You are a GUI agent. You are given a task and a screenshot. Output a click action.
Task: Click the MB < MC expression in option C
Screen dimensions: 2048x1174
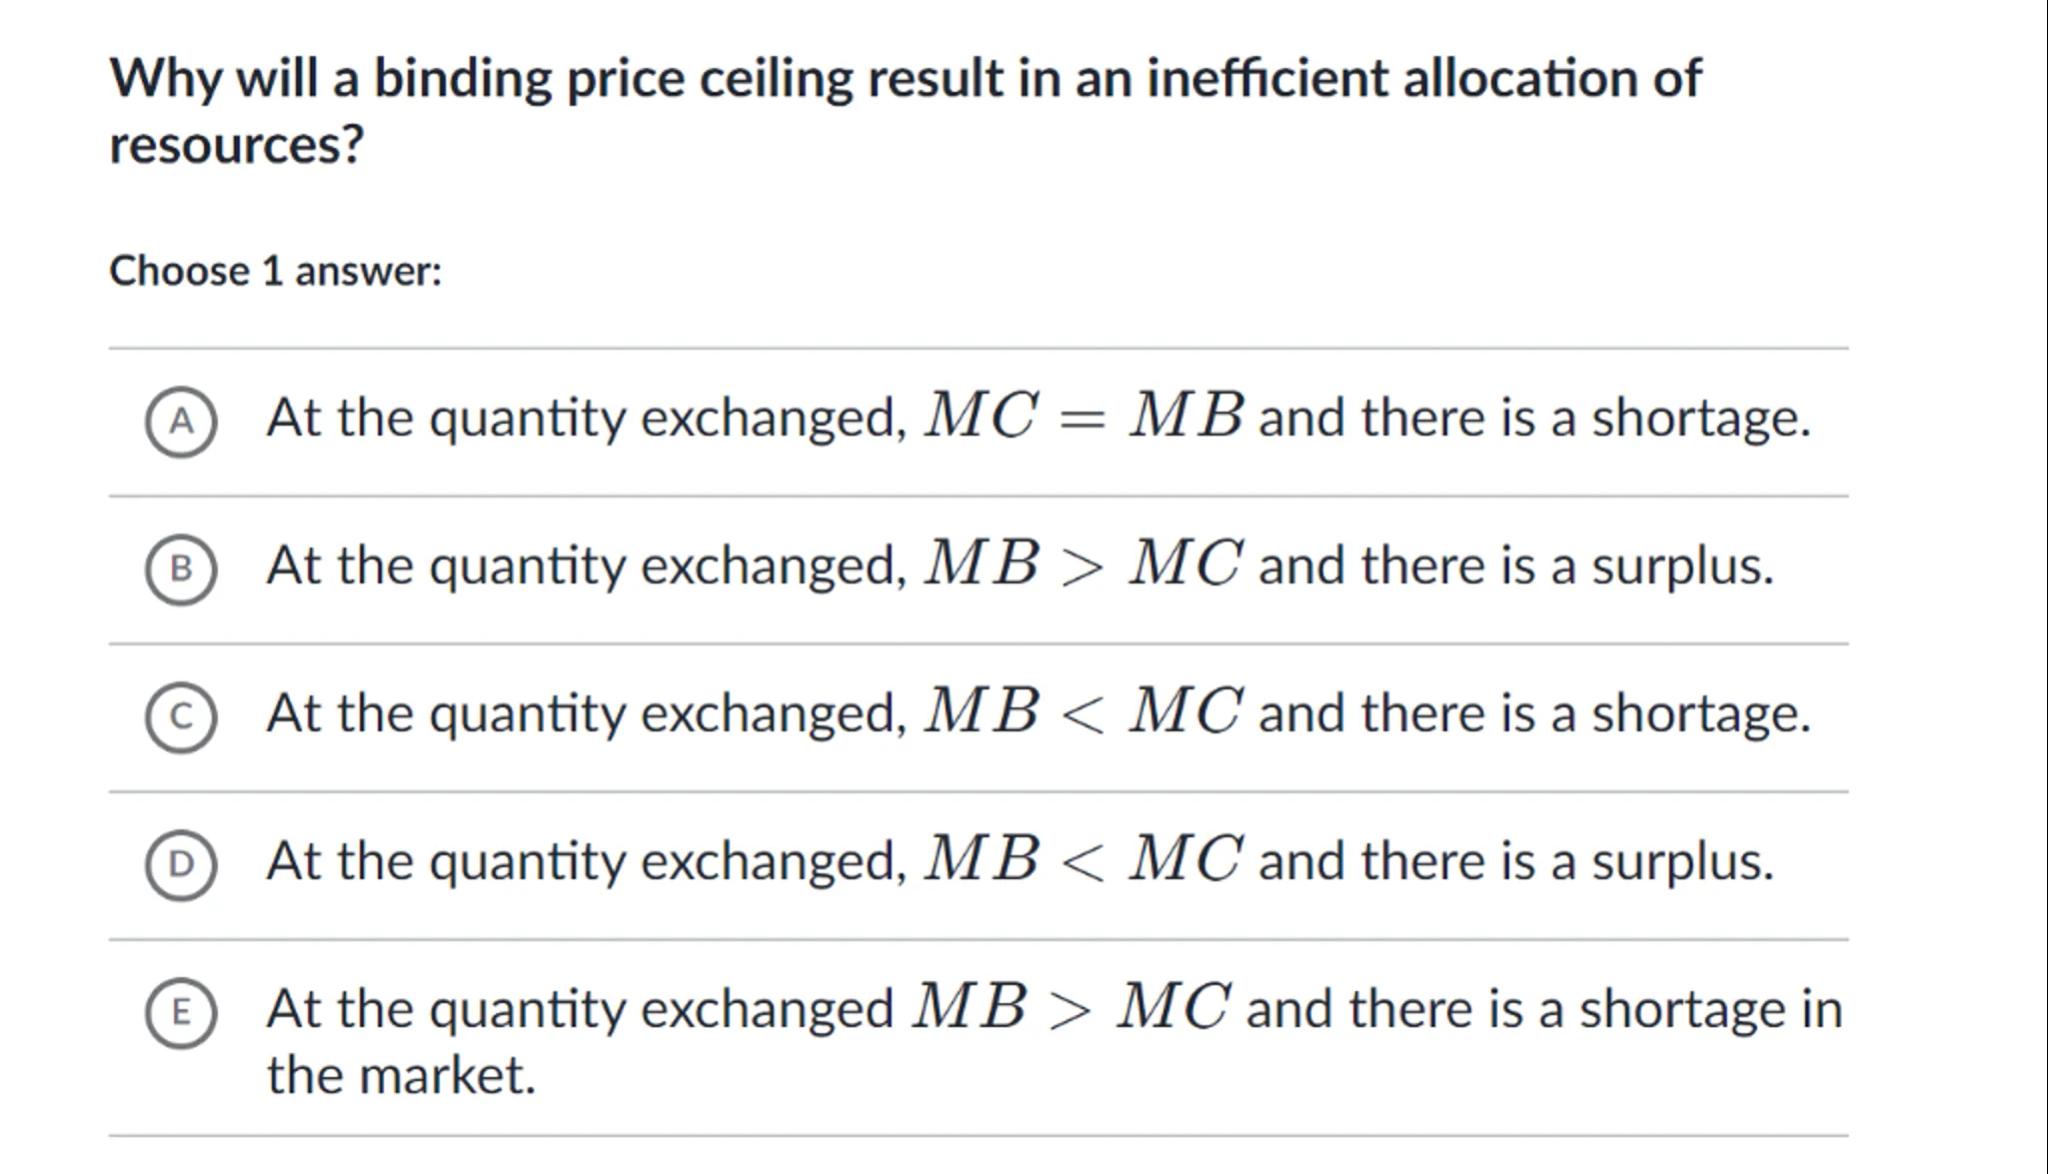(x=1084, y=712)
